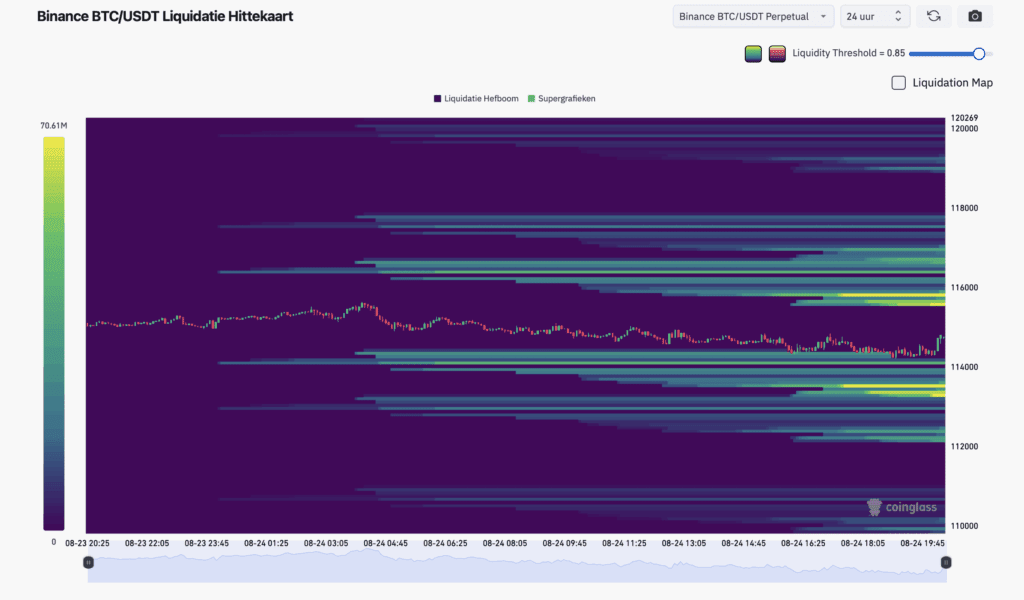Viewport: 1024px width, 600px height.
Task: Click the middle of the range navigator area
Action: tap(517, 566)
